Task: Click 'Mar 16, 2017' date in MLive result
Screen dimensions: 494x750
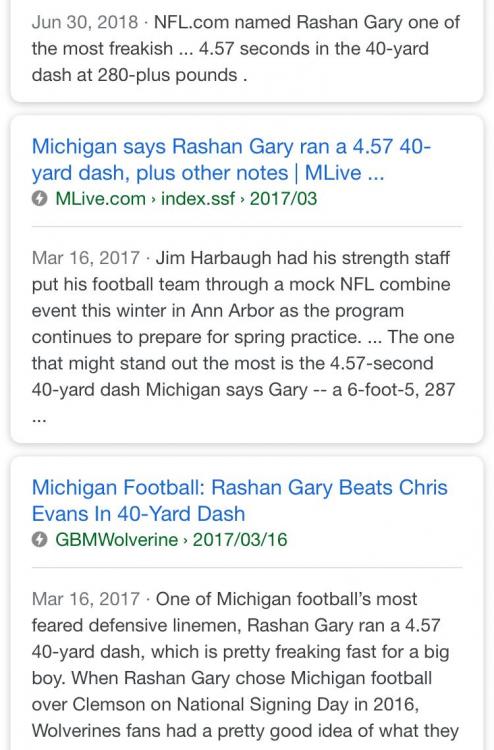Action: click(x=86, y=258)
